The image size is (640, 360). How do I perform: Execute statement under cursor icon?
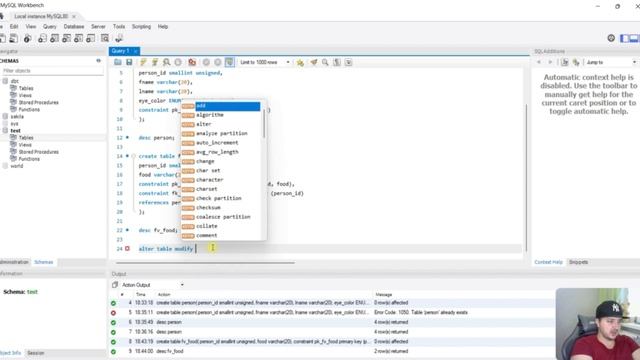coord(155,62)
